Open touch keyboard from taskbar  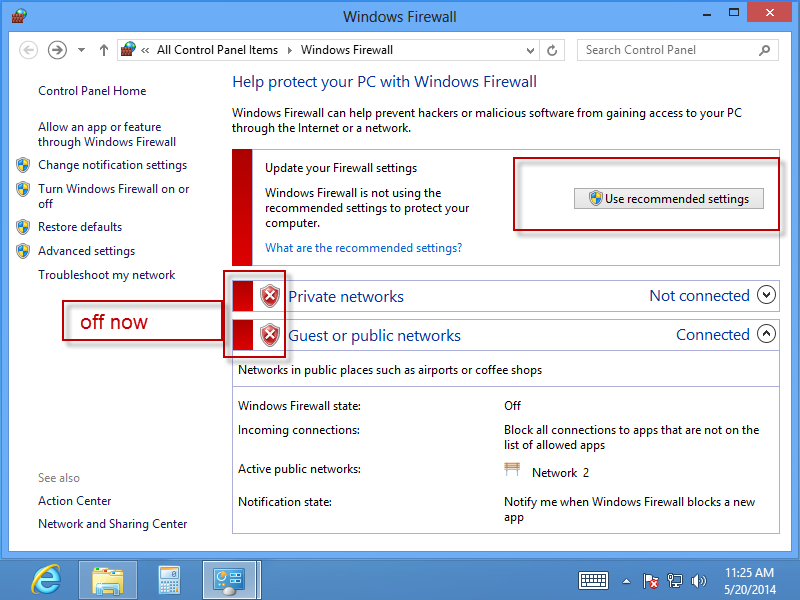(593, 581)
